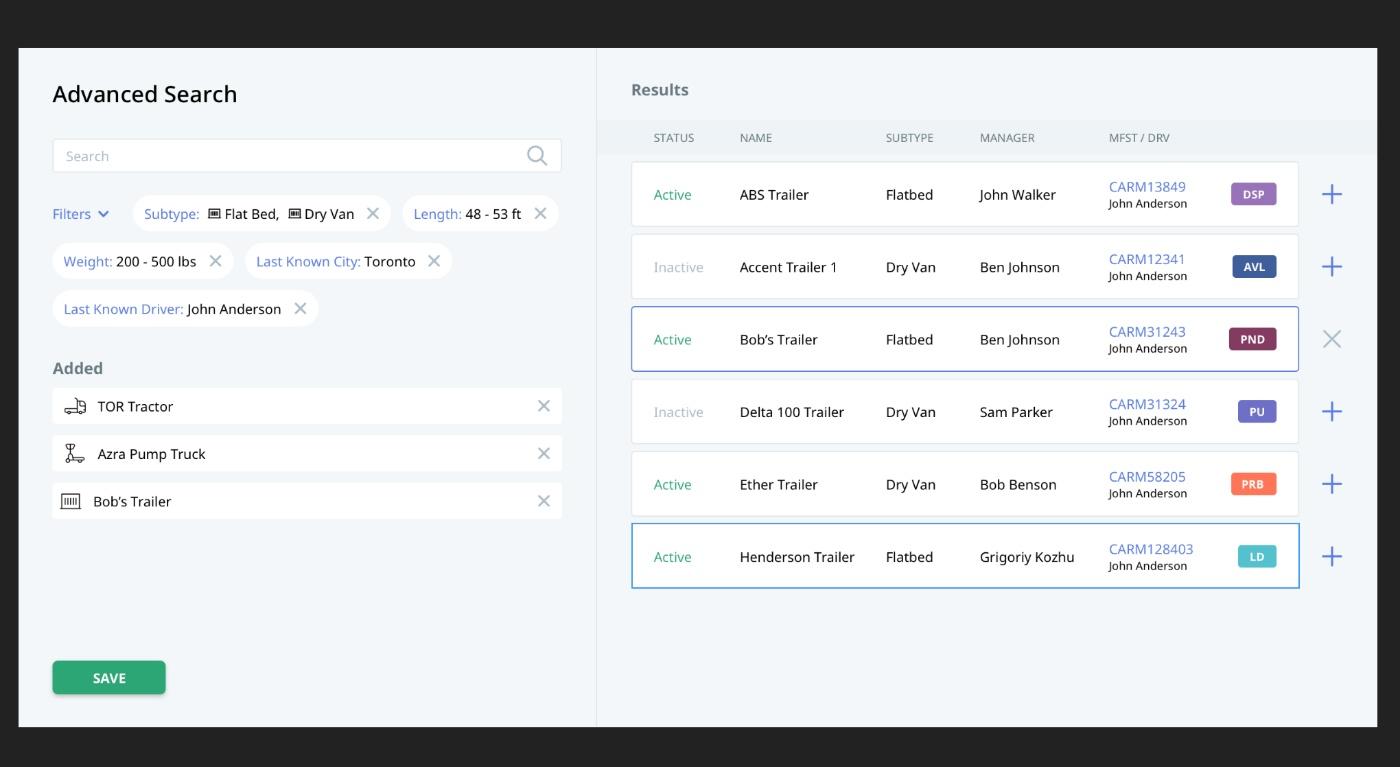Click Inactive status of Accent Trailer 1
The width and height of the screenshot is (1400, 767).
coord(678,267)
